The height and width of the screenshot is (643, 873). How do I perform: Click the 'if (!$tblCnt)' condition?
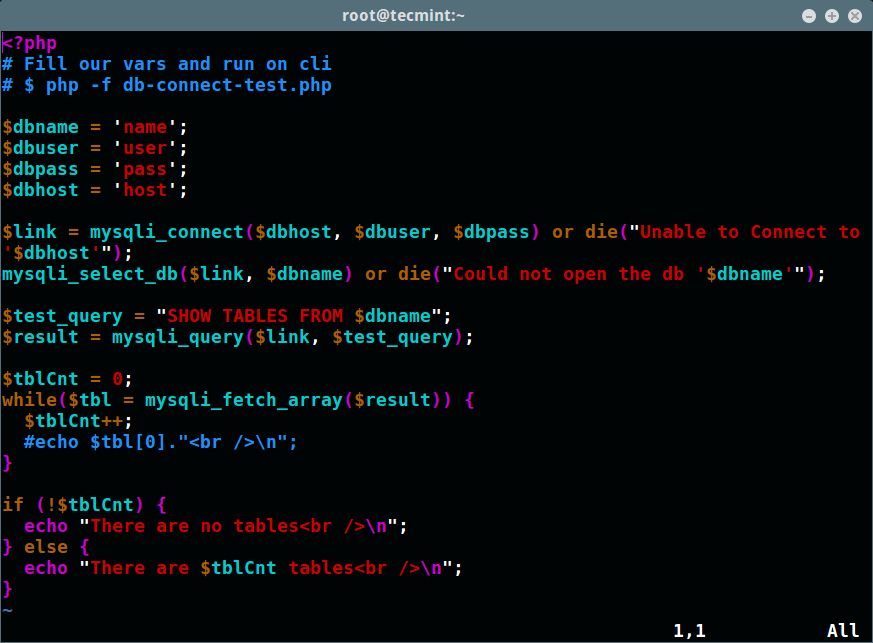73,505
